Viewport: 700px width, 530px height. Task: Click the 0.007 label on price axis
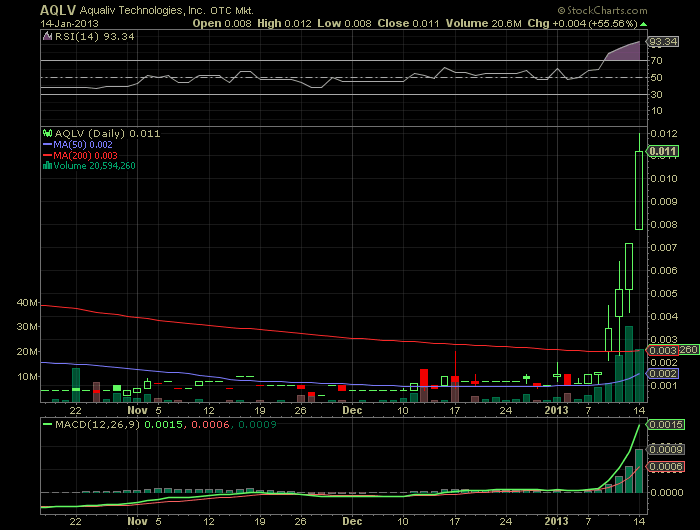(x=664, y=247)
